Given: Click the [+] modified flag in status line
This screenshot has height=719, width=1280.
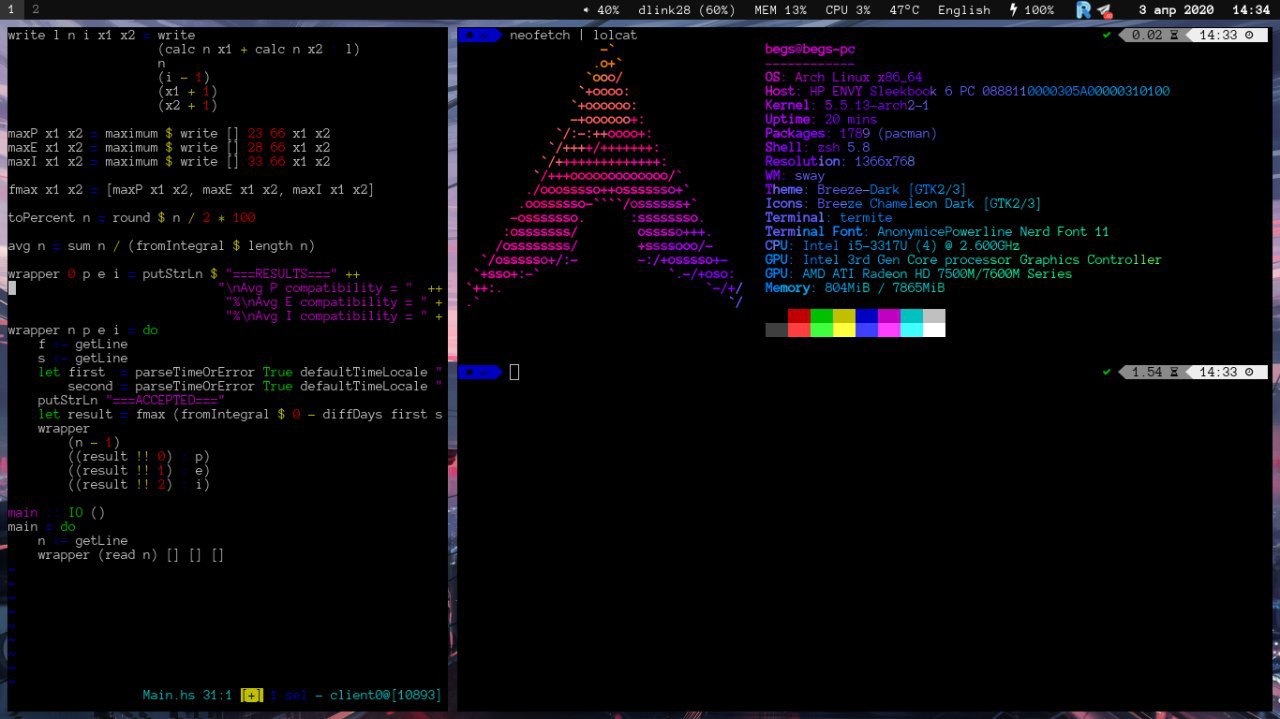Looking at the screenshot, I should point(252,694).
